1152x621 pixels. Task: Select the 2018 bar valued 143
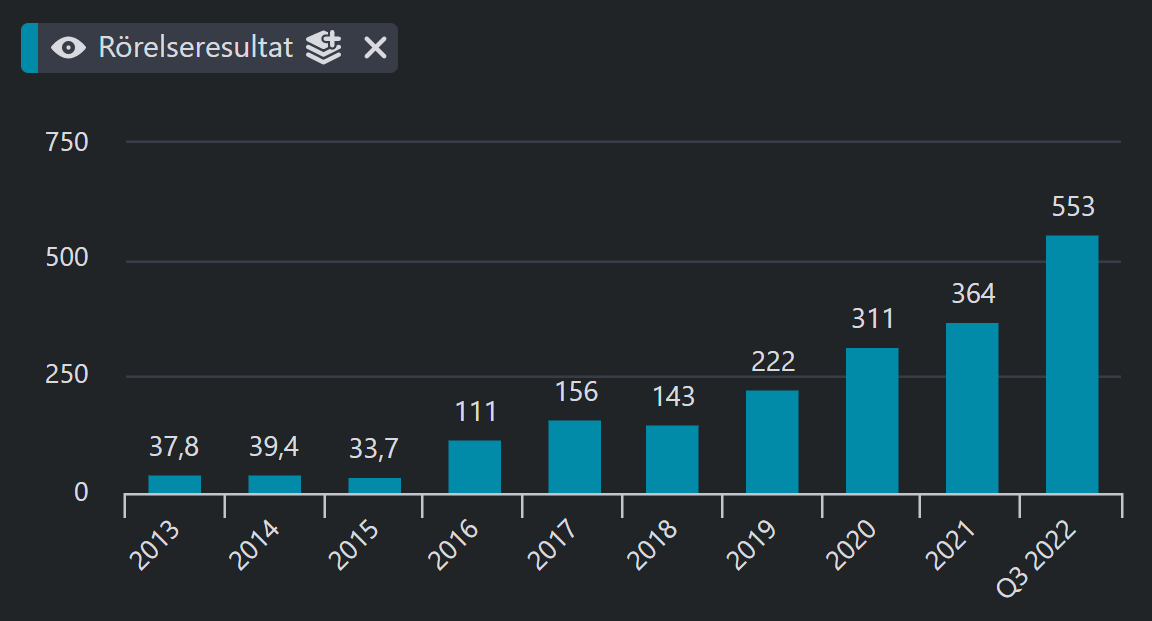(x=672, y=459)
